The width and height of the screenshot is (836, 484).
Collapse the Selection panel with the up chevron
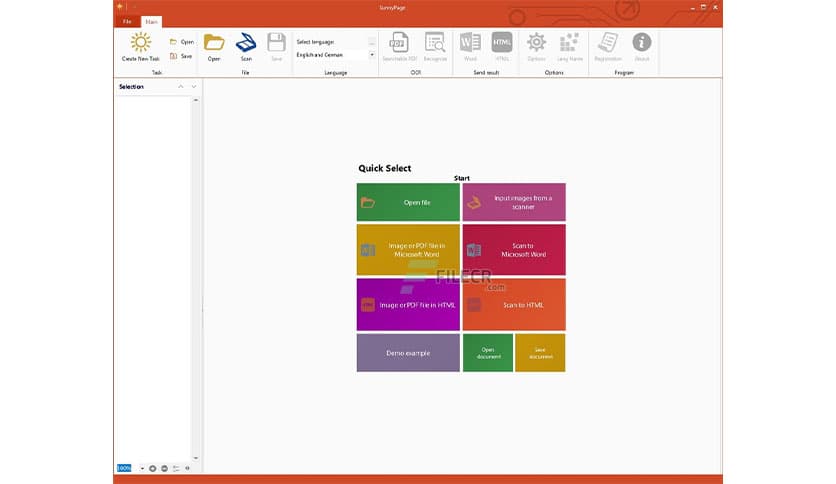click(x=181, y=87)
